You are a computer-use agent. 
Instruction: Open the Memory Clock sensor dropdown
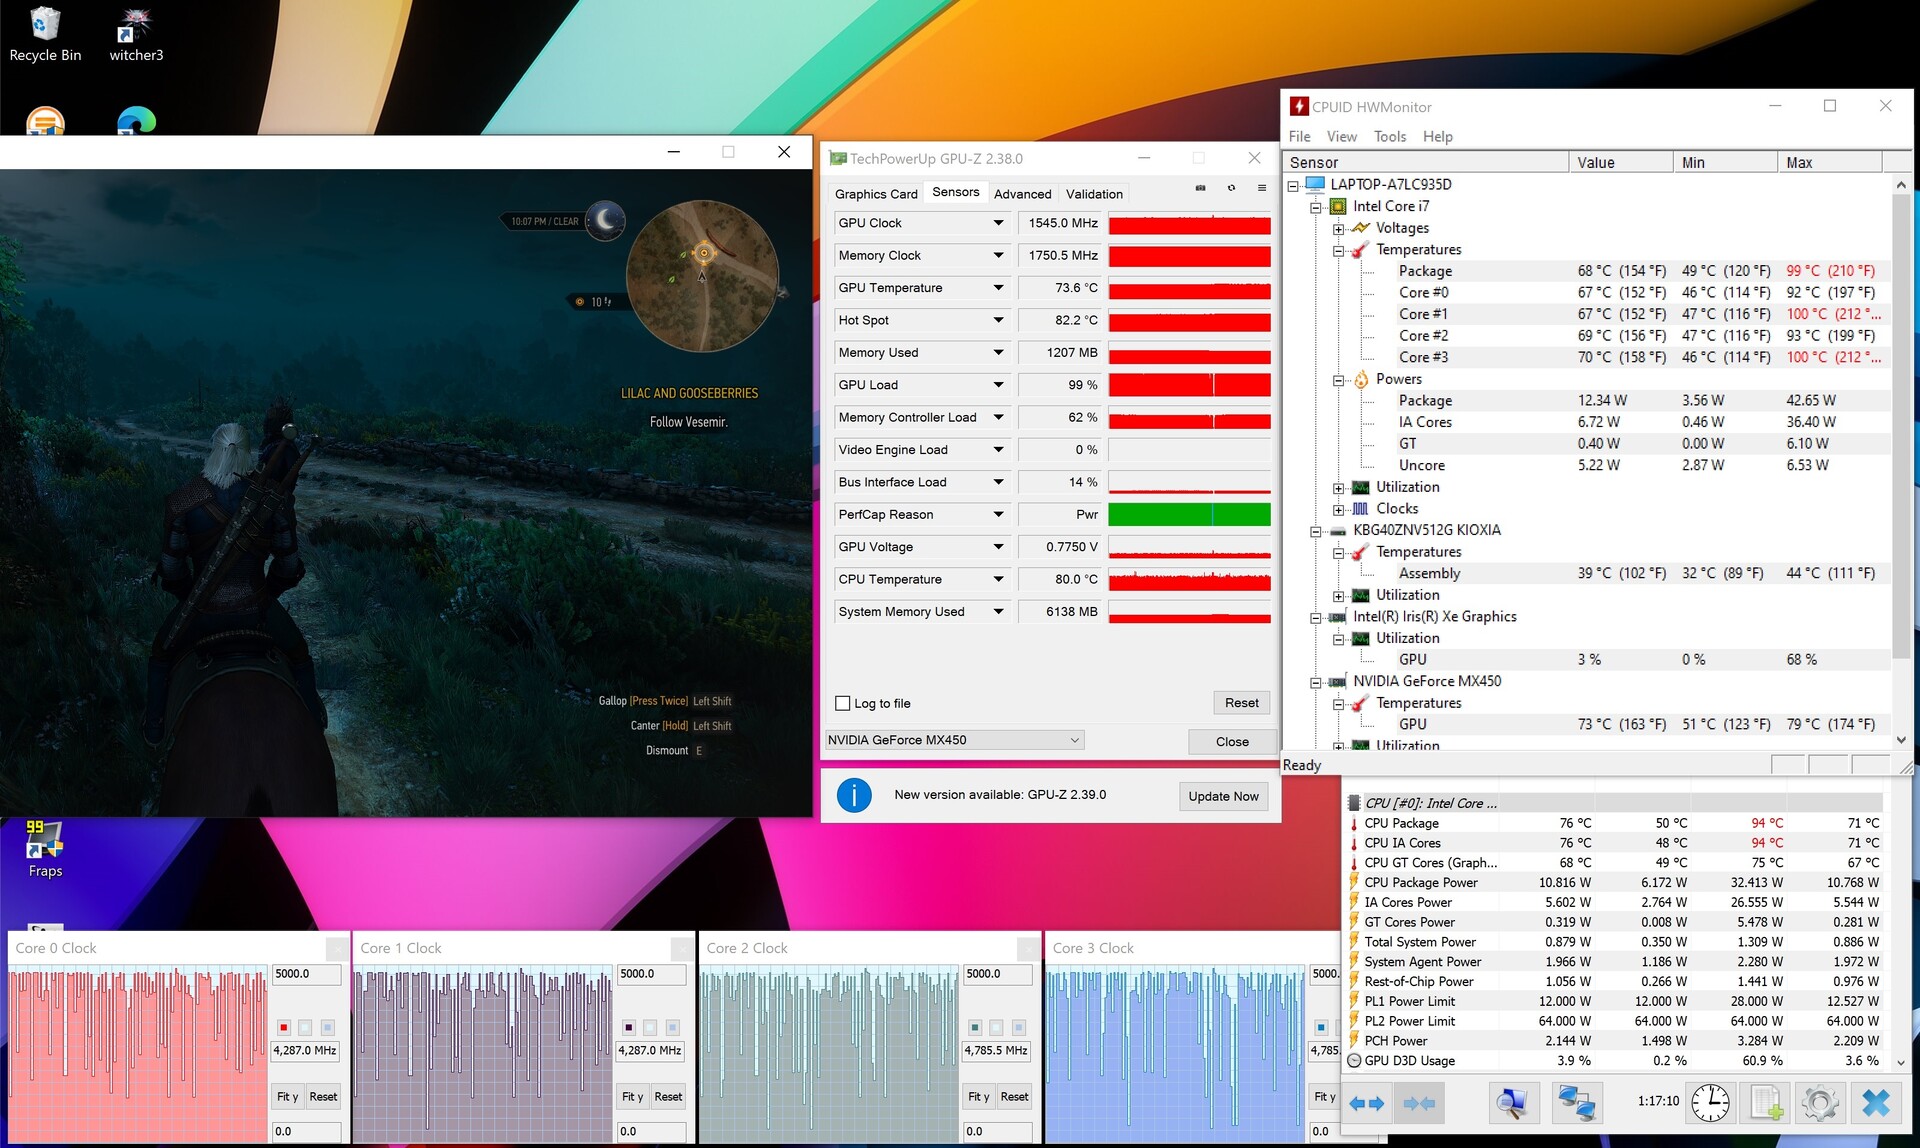tap(998, 255)
